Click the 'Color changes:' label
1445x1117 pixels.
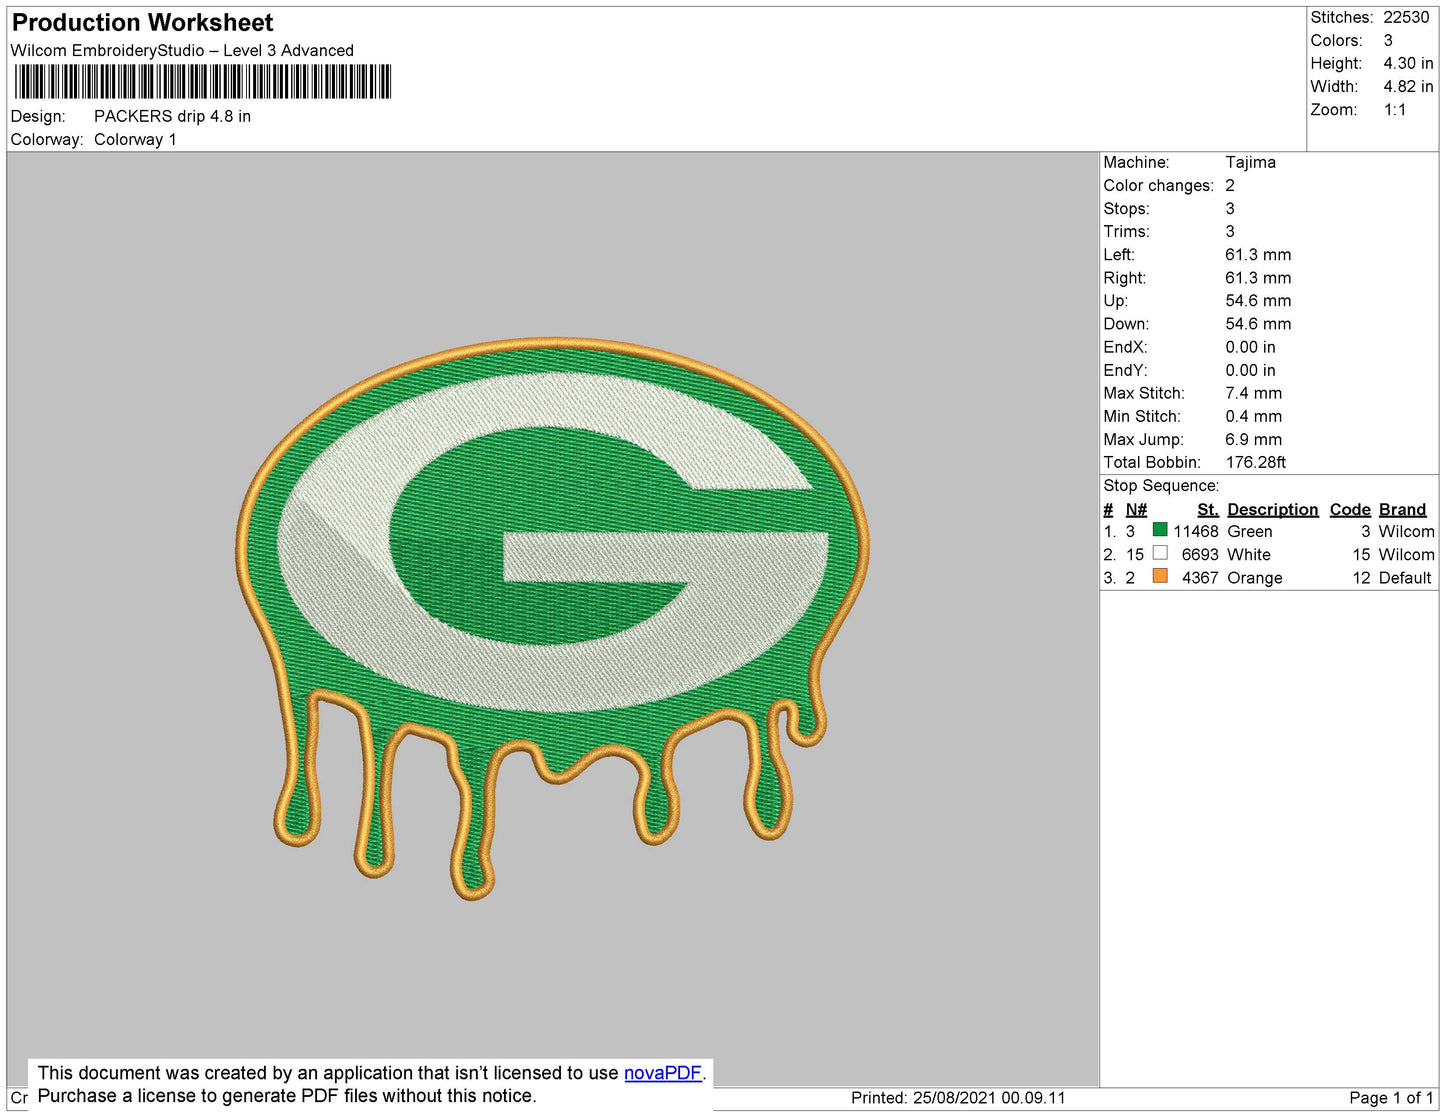tap(1158, 186)
